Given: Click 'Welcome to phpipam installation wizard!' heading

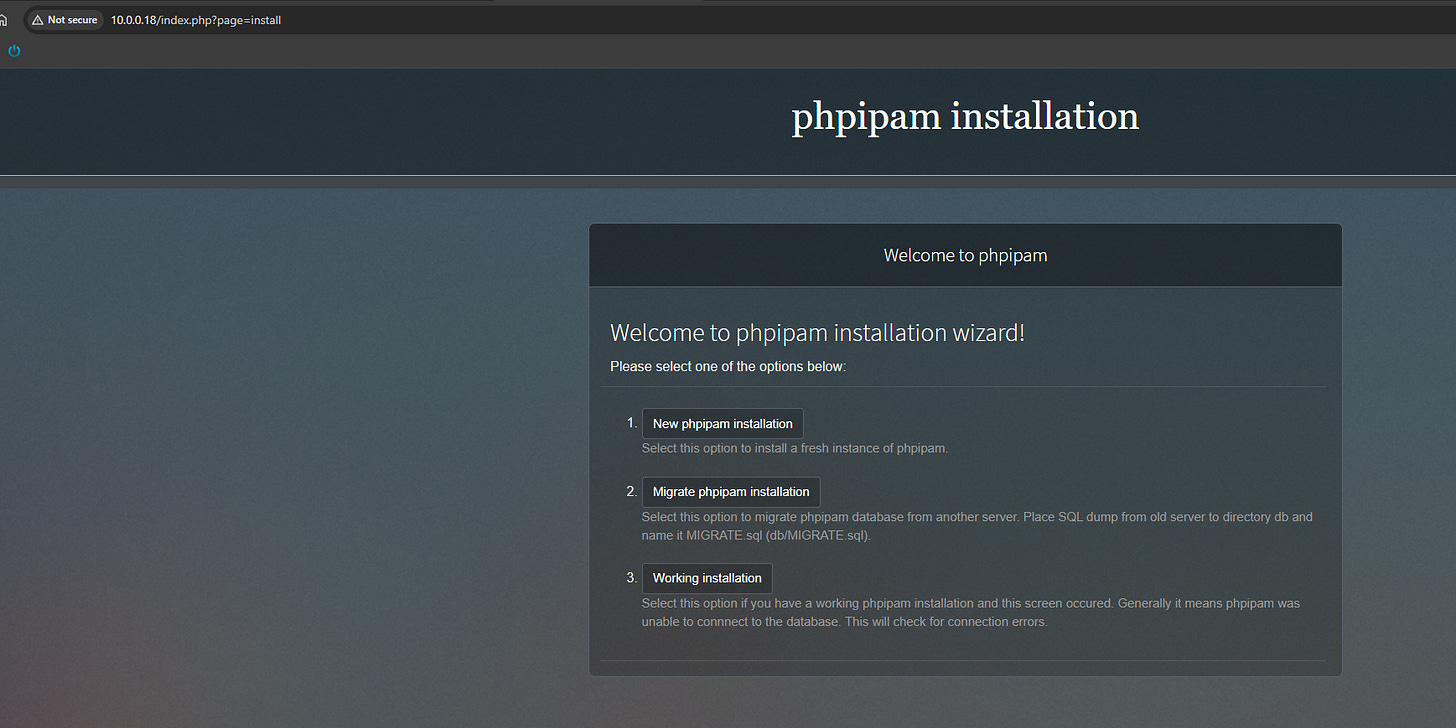Looking at the screenshot, I should pyautogui.click(x=817, y=333).
